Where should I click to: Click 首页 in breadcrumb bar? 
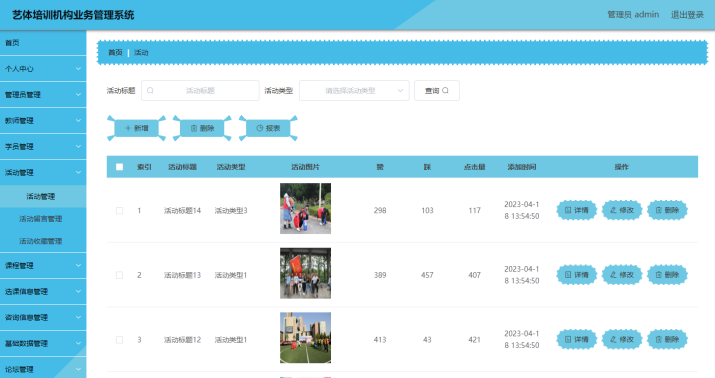click(115, 53)
